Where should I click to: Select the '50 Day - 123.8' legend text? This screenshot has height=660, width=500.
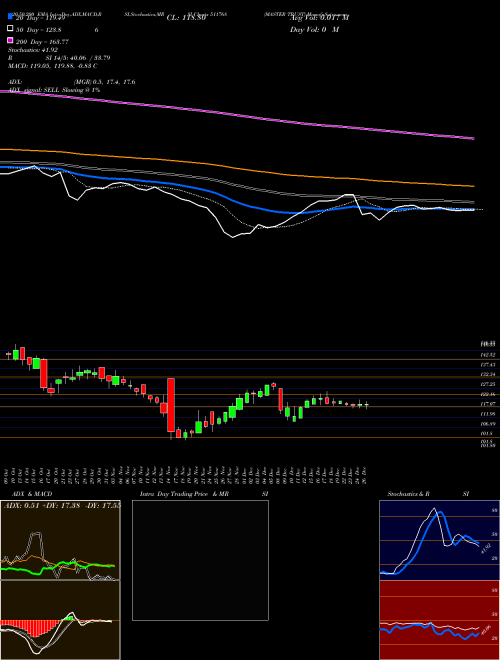click(39, 30)
